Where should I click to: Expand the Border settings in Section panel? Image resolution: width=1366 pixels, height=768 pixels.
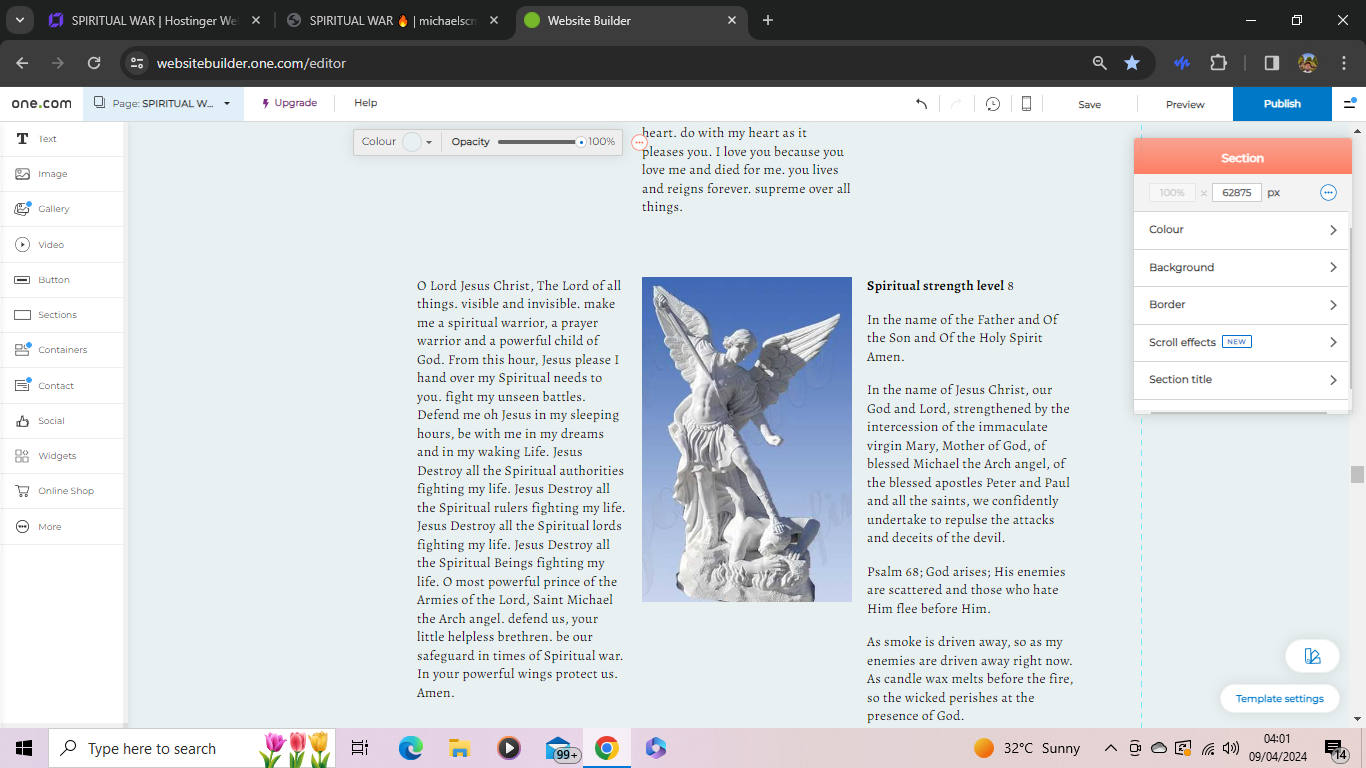[1242, 305]
